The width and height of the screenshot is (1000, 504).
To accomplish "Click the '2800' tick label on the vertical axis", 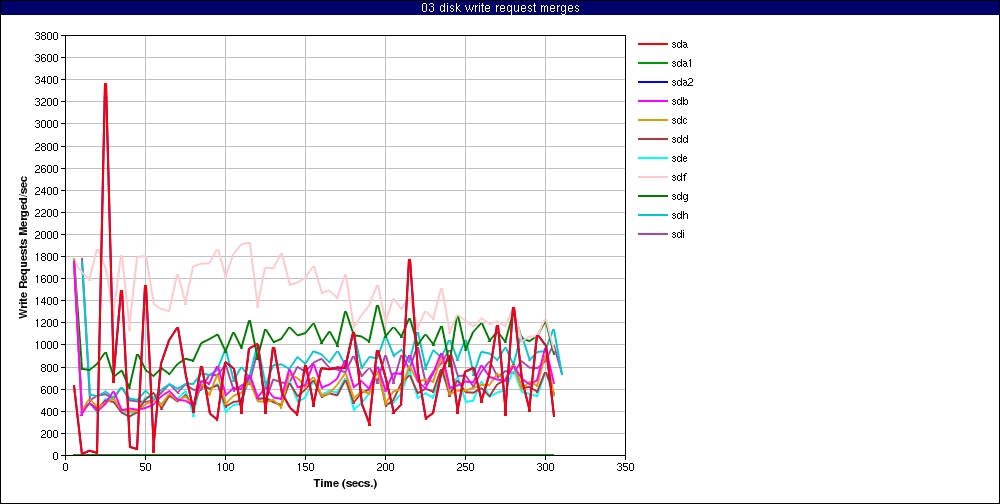I will click(x=48, y=146).
